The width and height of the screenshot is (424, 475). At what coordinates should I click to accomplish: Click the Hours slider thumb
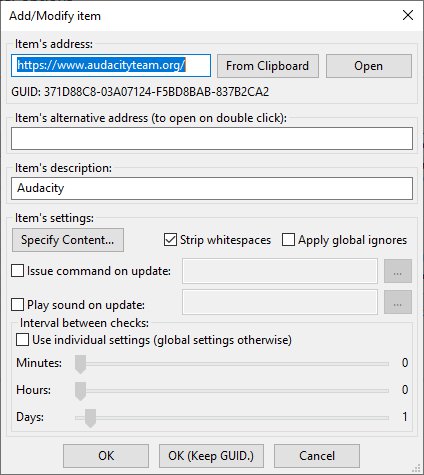pos(80,391)
